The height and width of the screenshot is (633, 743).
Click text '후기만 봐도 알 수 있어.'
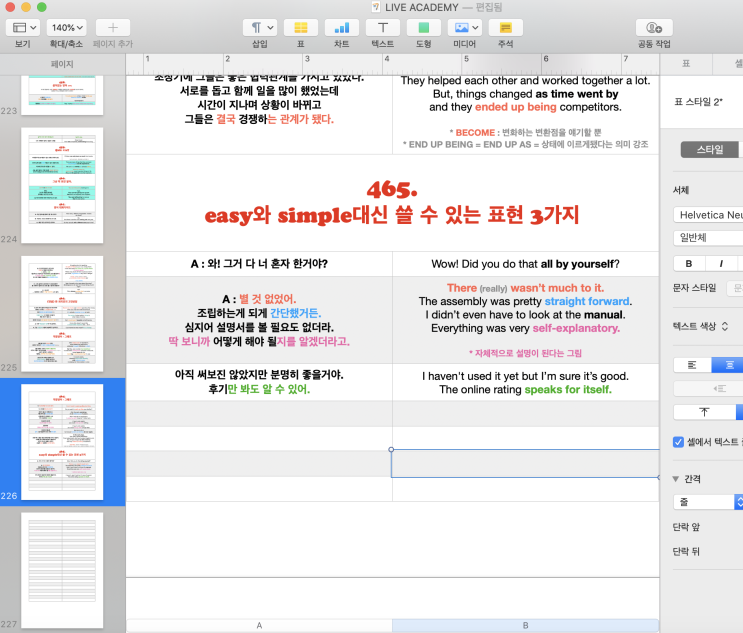coord(259,389)
